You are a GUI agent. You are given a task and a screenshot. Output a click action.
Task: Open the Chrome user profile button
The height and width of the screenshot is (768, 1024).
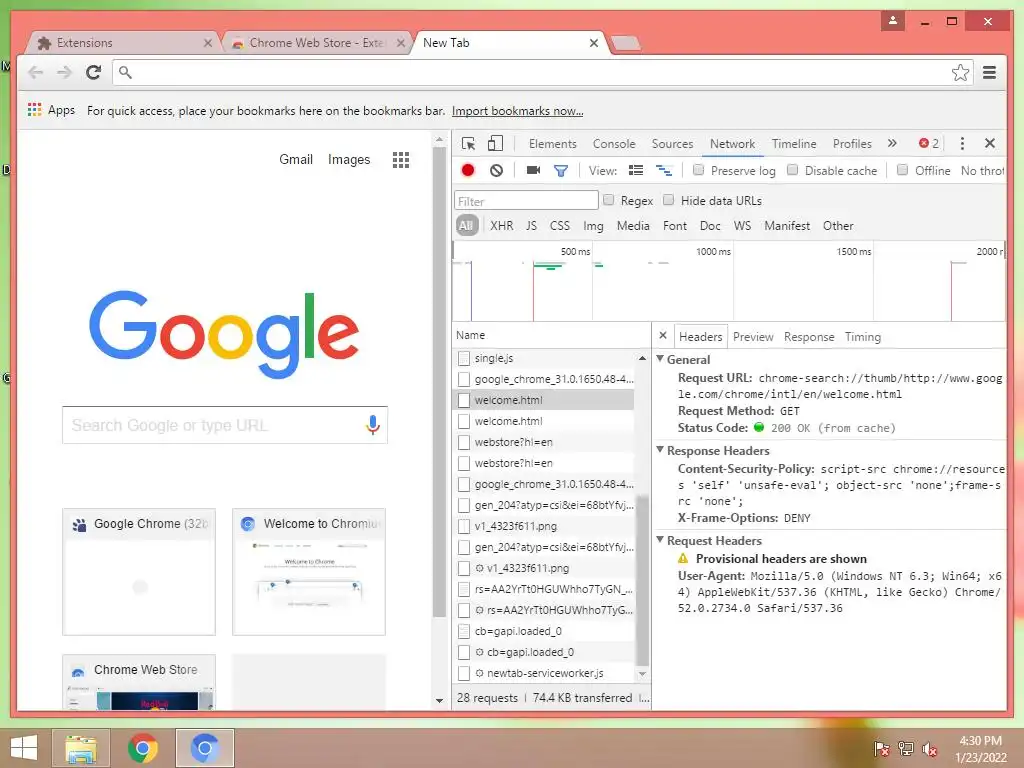(893, 21)
